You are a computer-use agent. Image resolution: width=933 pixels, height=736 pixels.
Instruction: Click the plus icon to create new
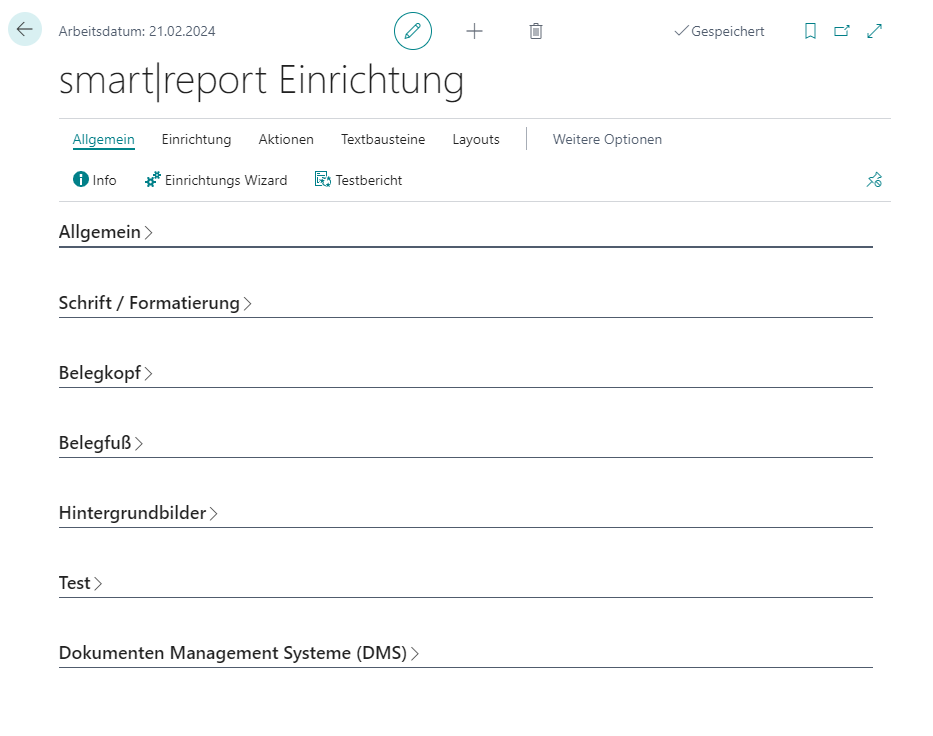(474, 31)
